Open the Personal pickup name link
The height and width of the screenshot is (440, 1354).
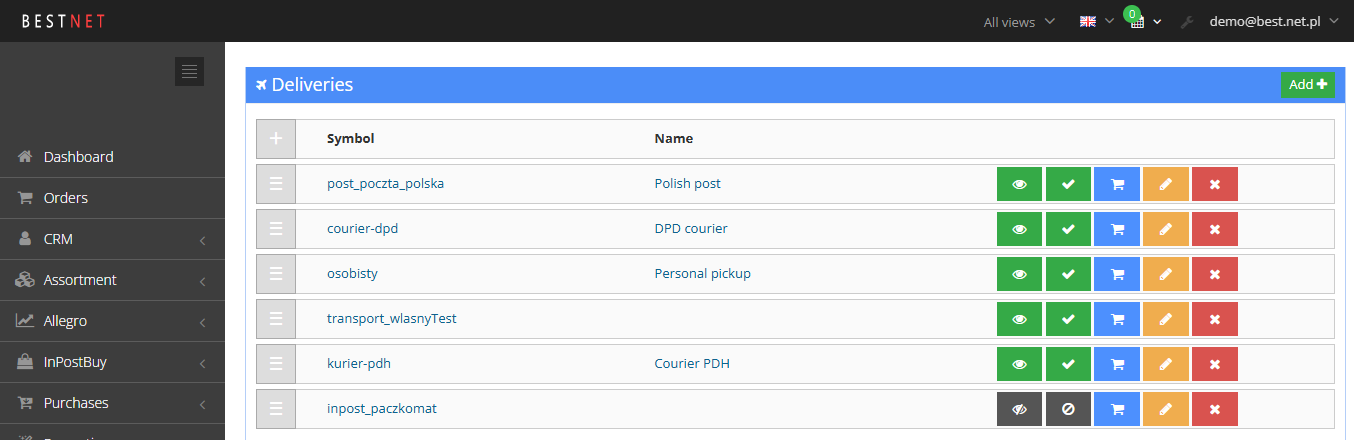(702, 274)
